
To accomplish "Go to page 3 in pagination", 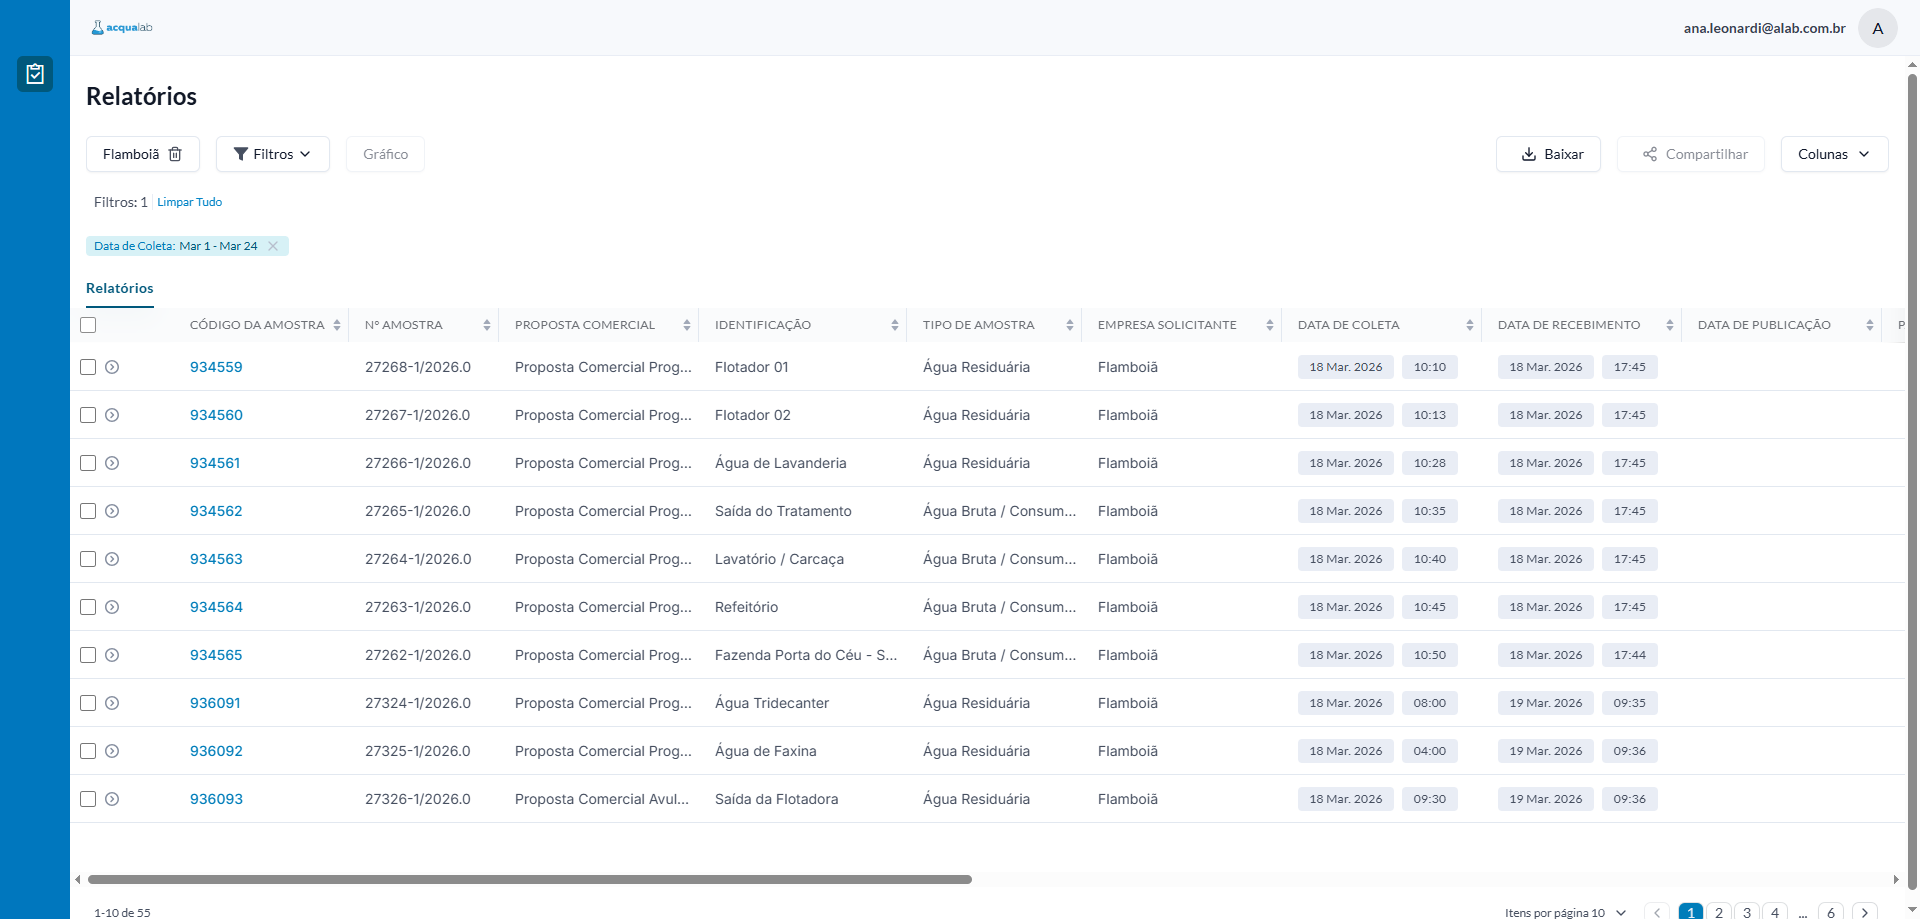I will pyautogui.click(x=1747, y=912).
